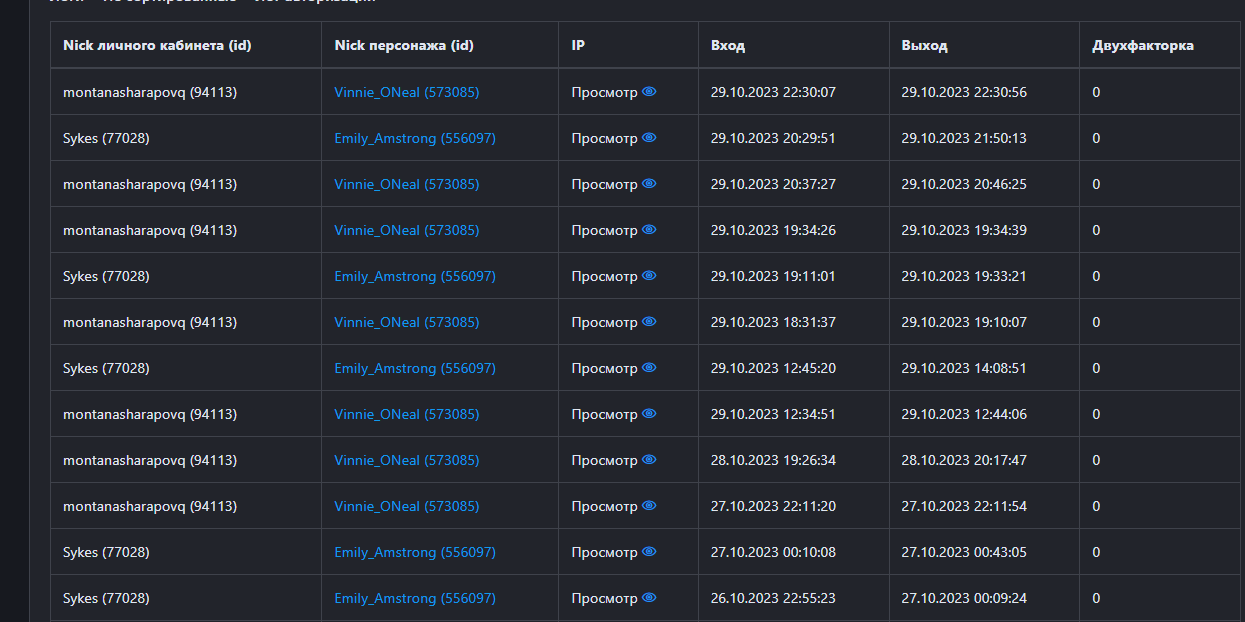
Task: Click the 'Выход' column header
Action: tap(924, 45)
